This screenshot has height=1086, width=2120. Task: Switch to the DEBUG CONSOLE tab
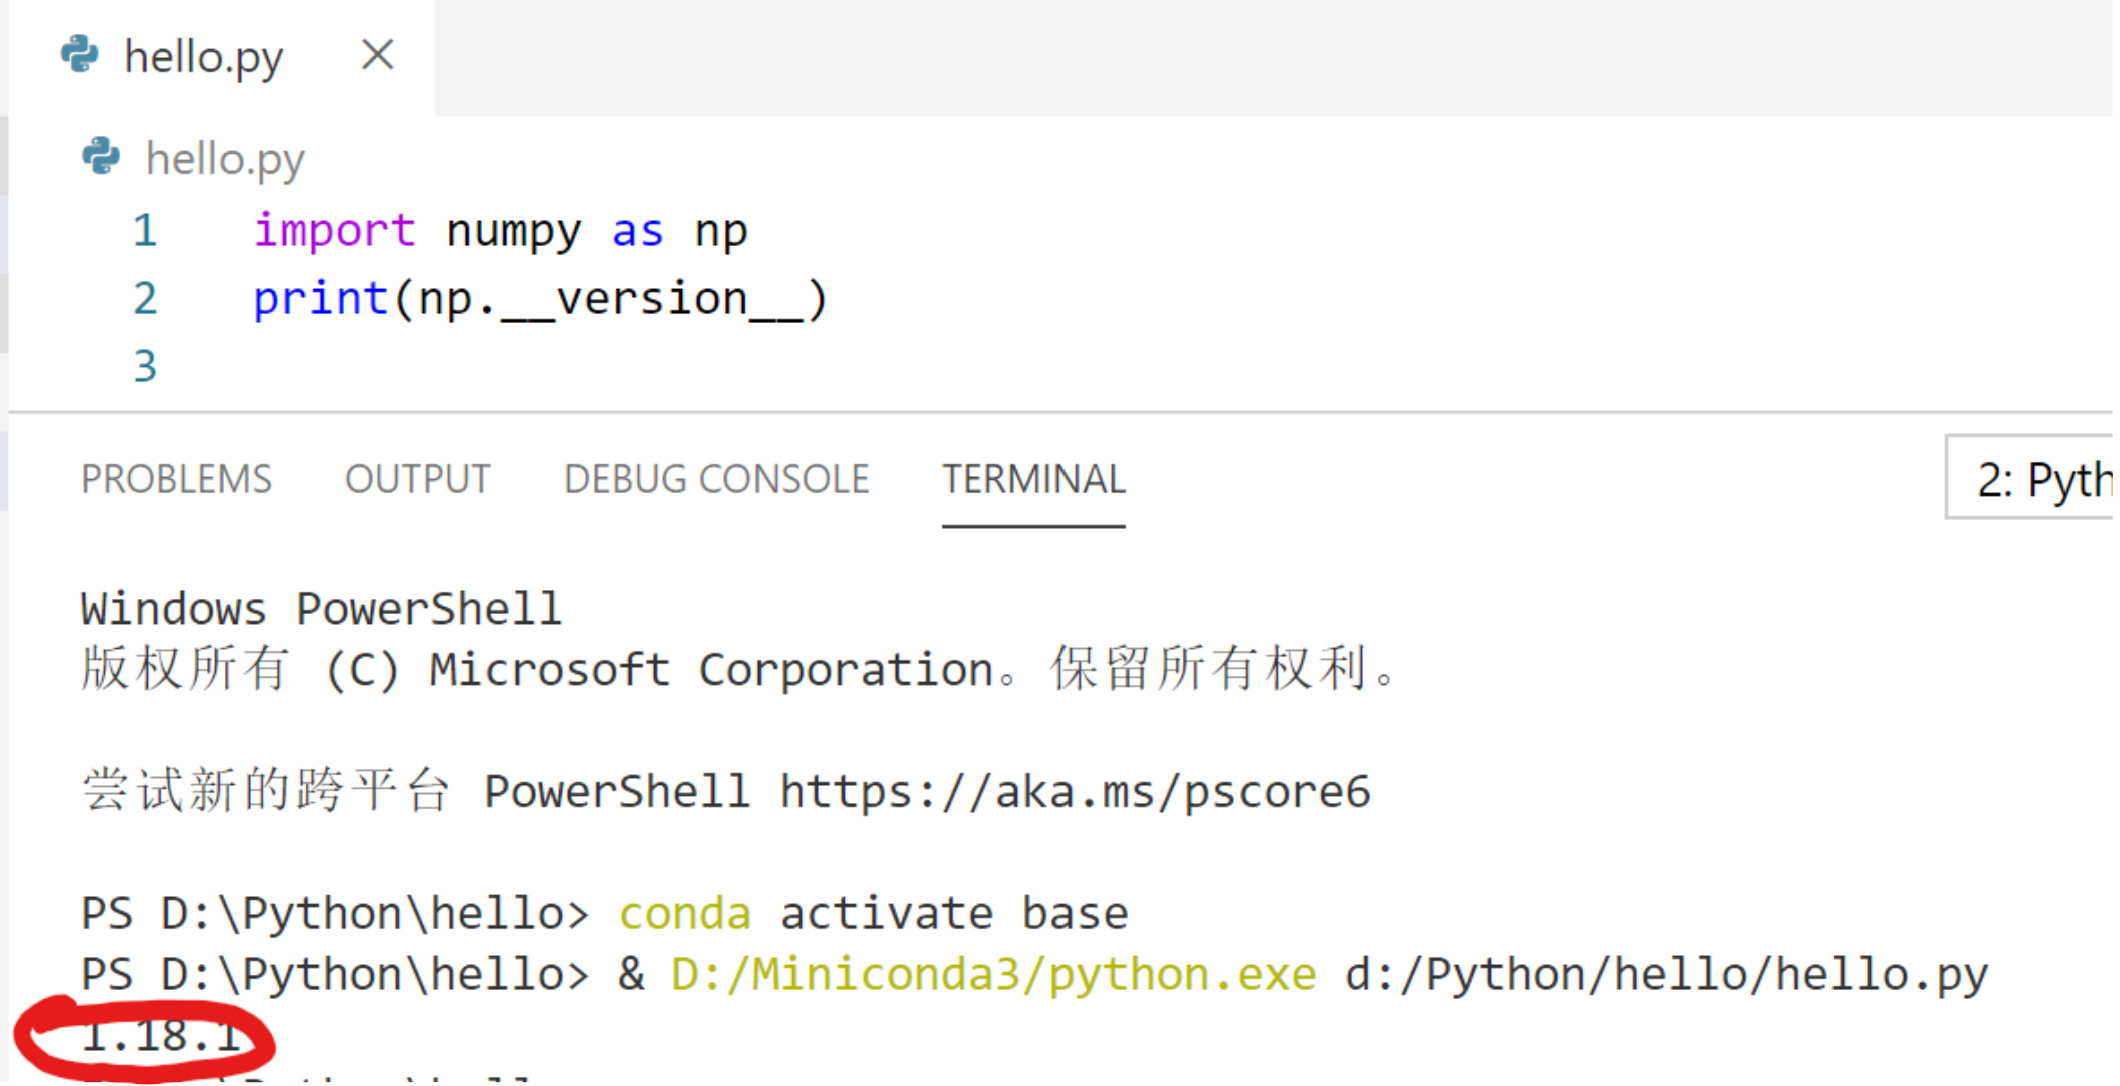click(x=716, y=478)
